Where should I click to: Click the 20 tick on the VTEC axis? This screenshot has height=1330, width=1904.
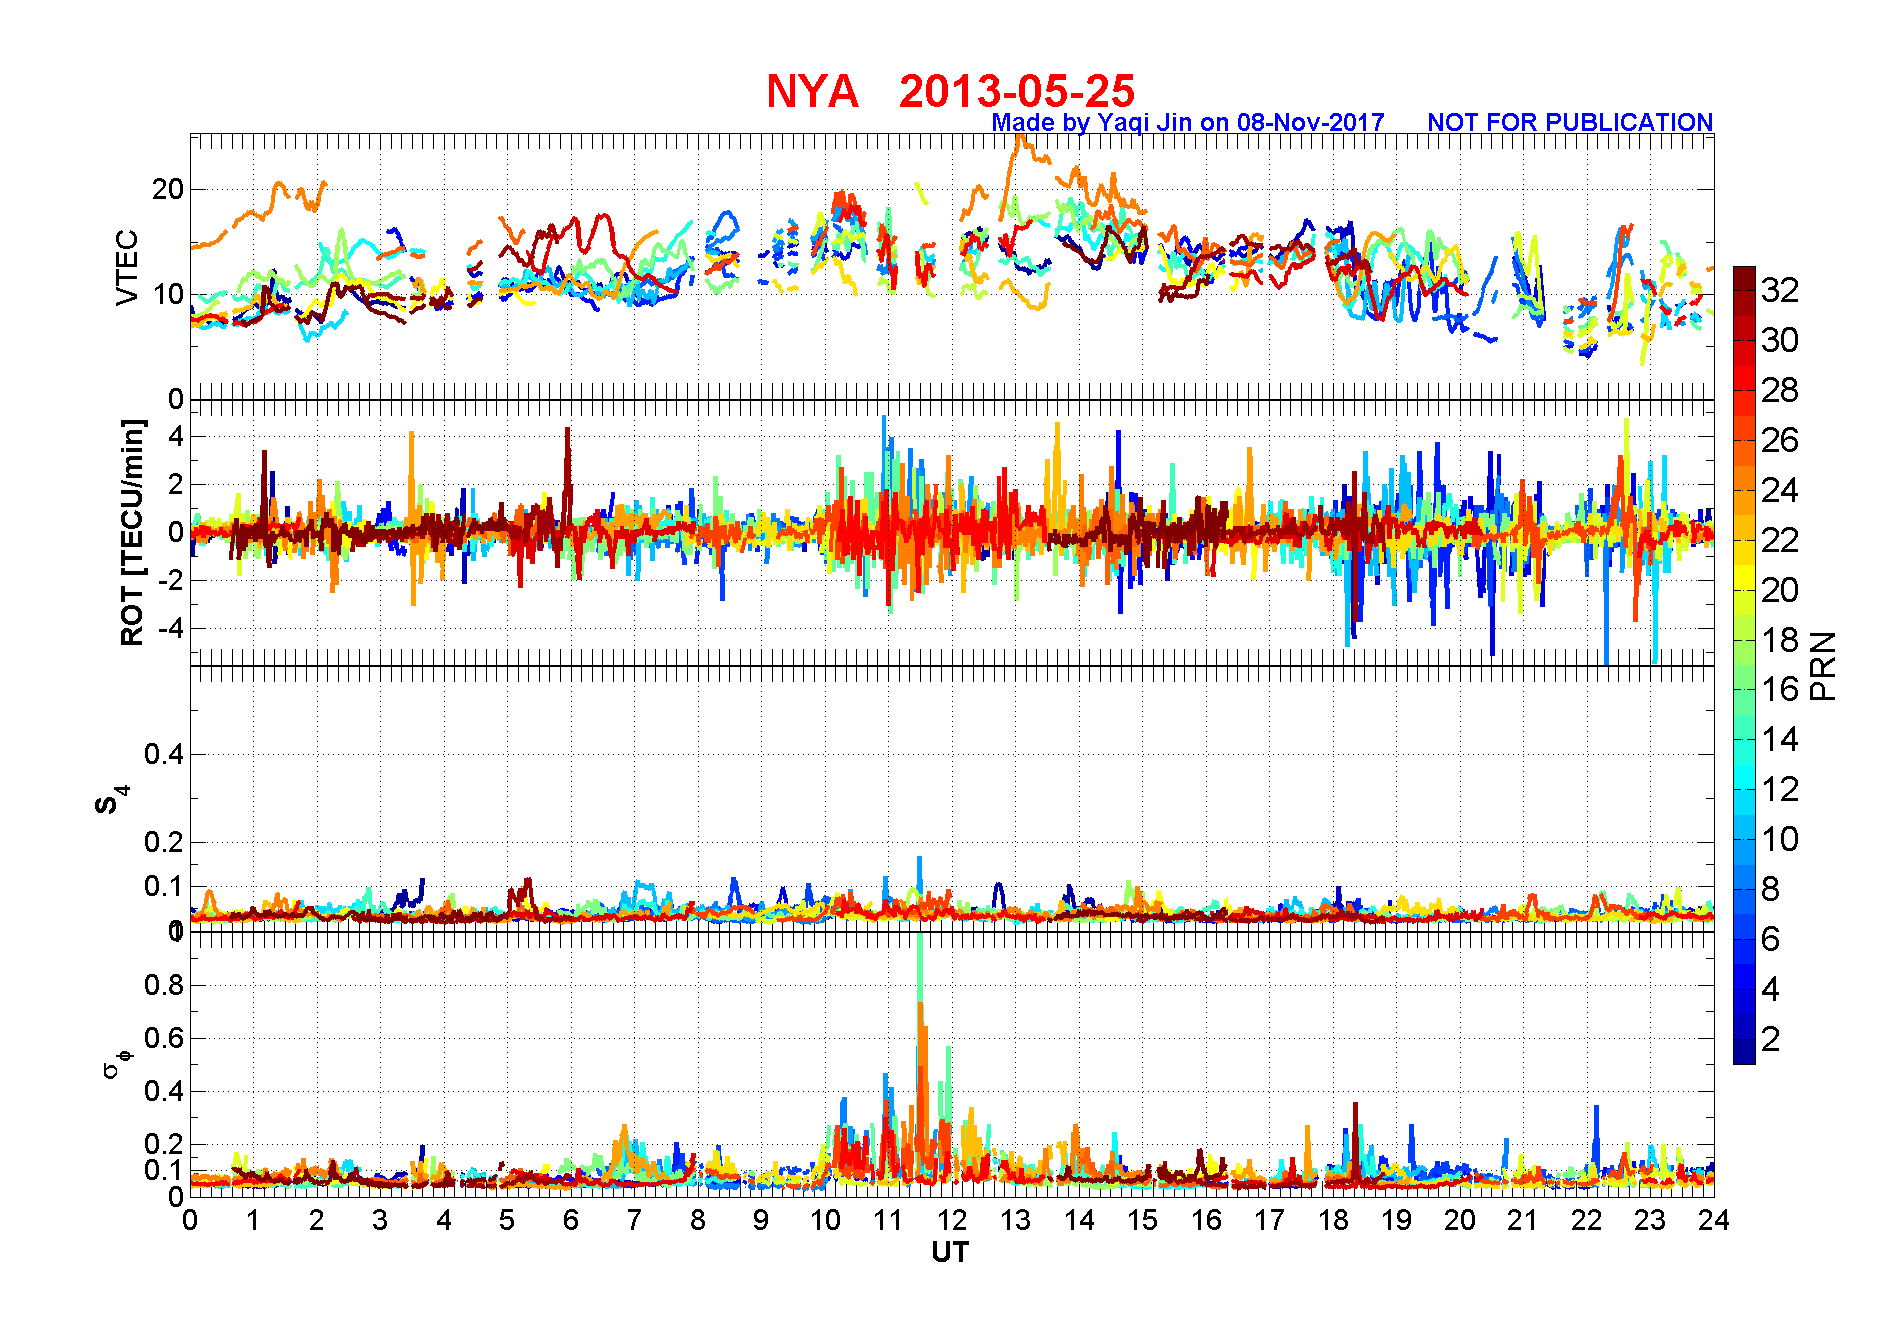tap(168, 189)
